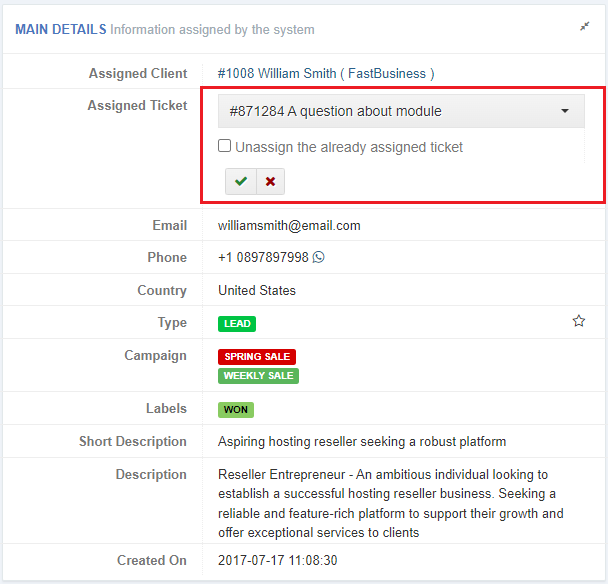608x584 pixels.
Task: Click the Country field label
Action: [162, 291]
